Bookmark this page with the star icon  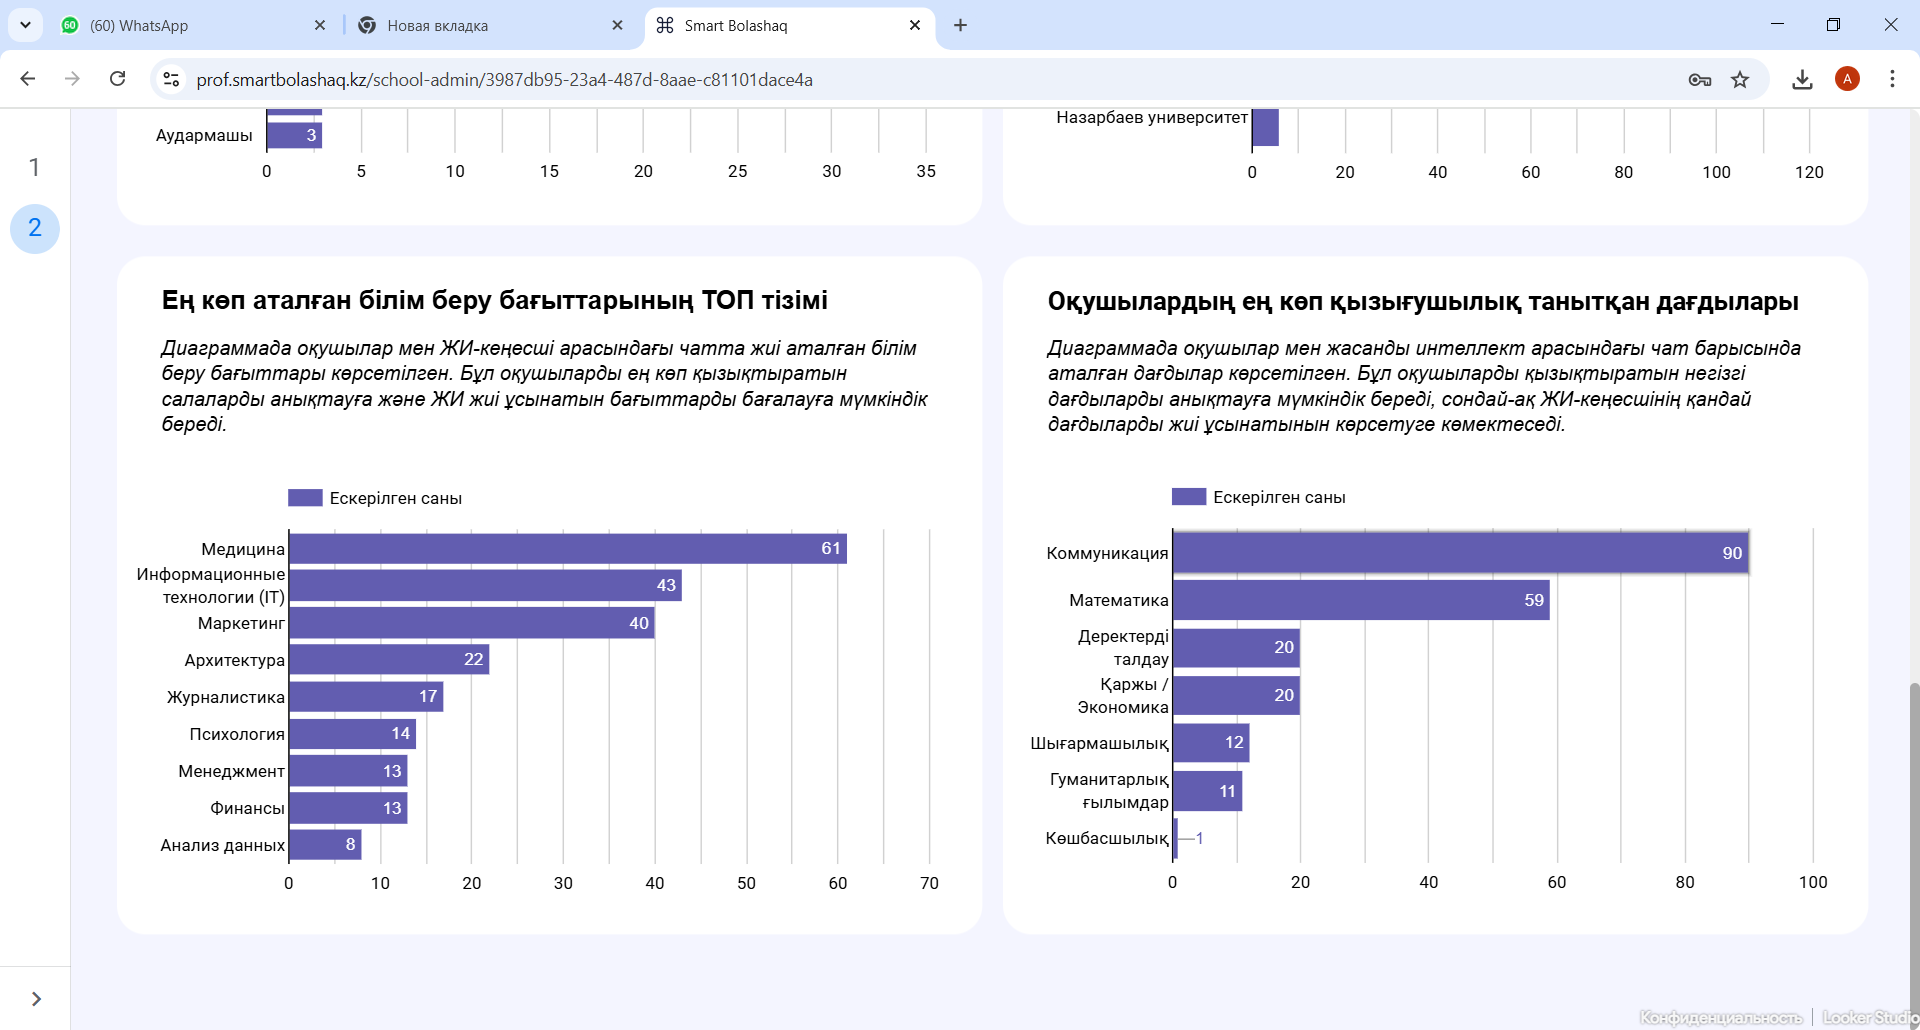coord(1740,79)
